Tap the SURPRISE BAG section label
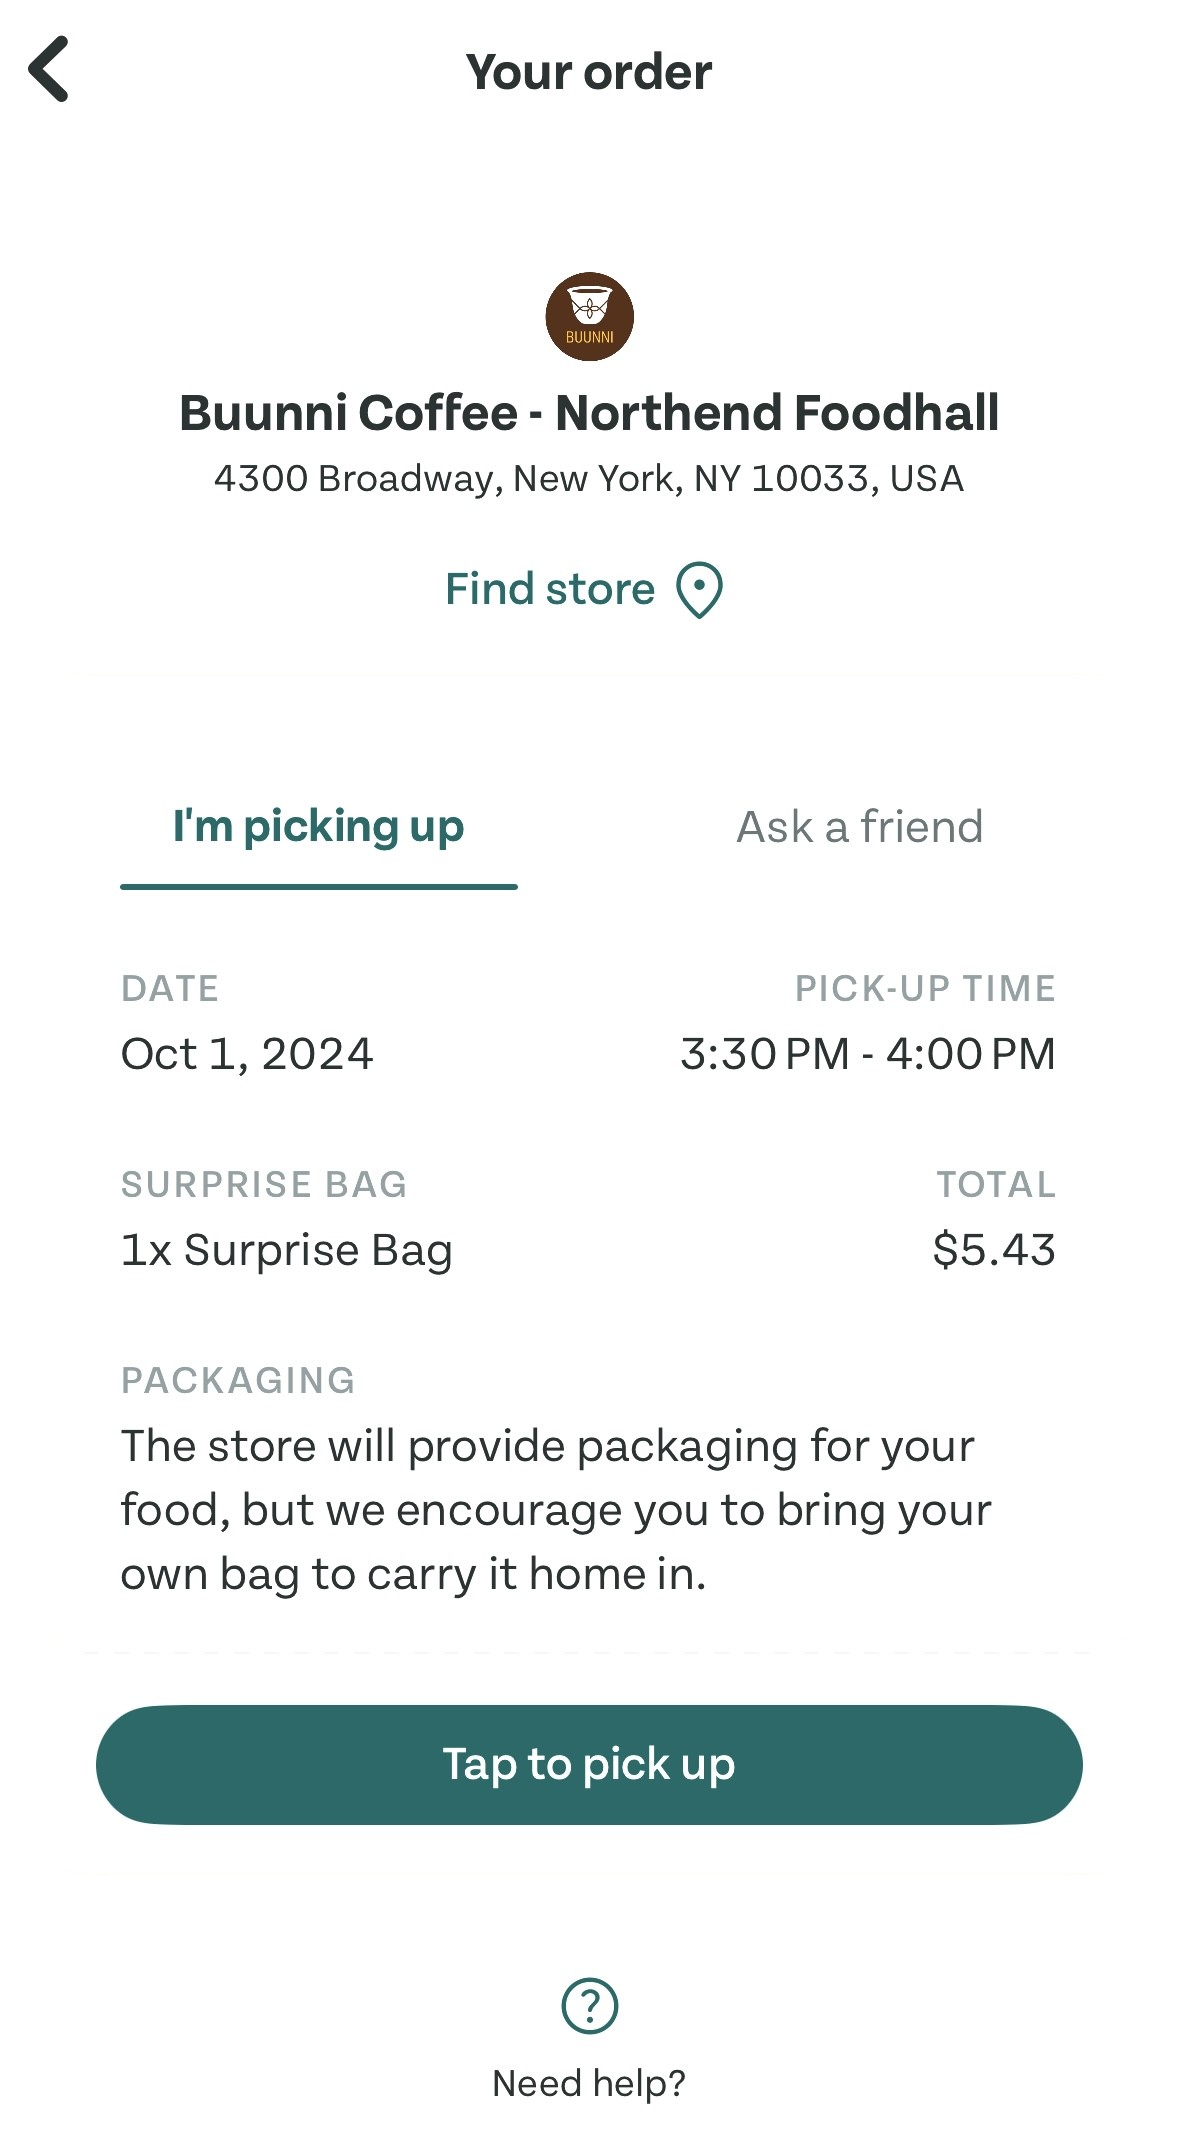 264,1184
